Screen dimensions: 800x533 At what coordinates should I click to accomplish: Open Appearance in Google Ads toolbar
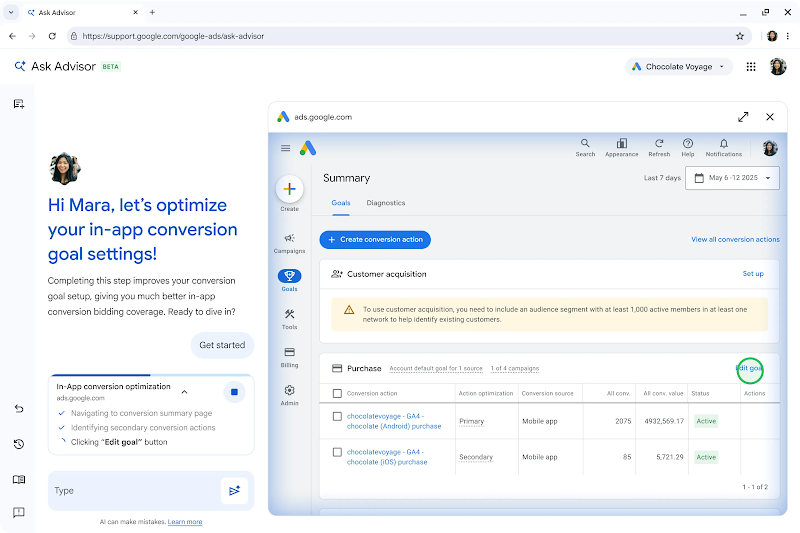[621, 147]
